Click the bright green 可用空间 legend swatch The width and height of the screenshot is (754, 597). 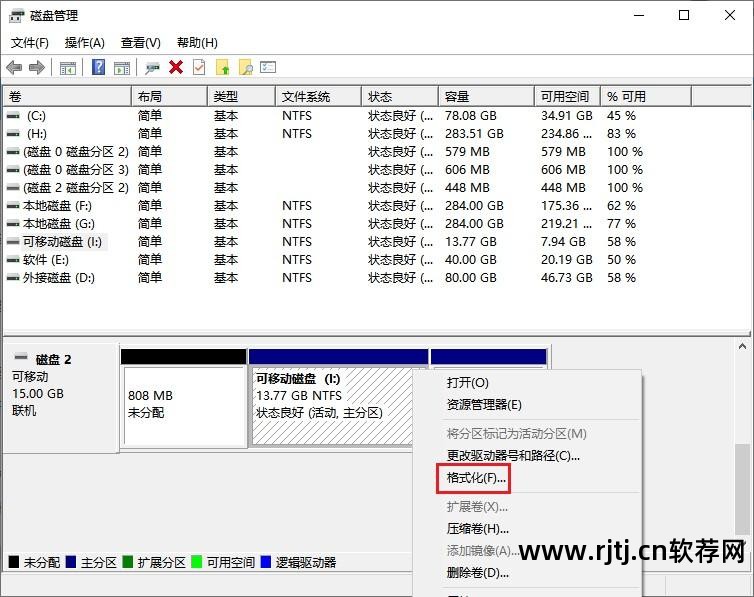pos(197,562)
